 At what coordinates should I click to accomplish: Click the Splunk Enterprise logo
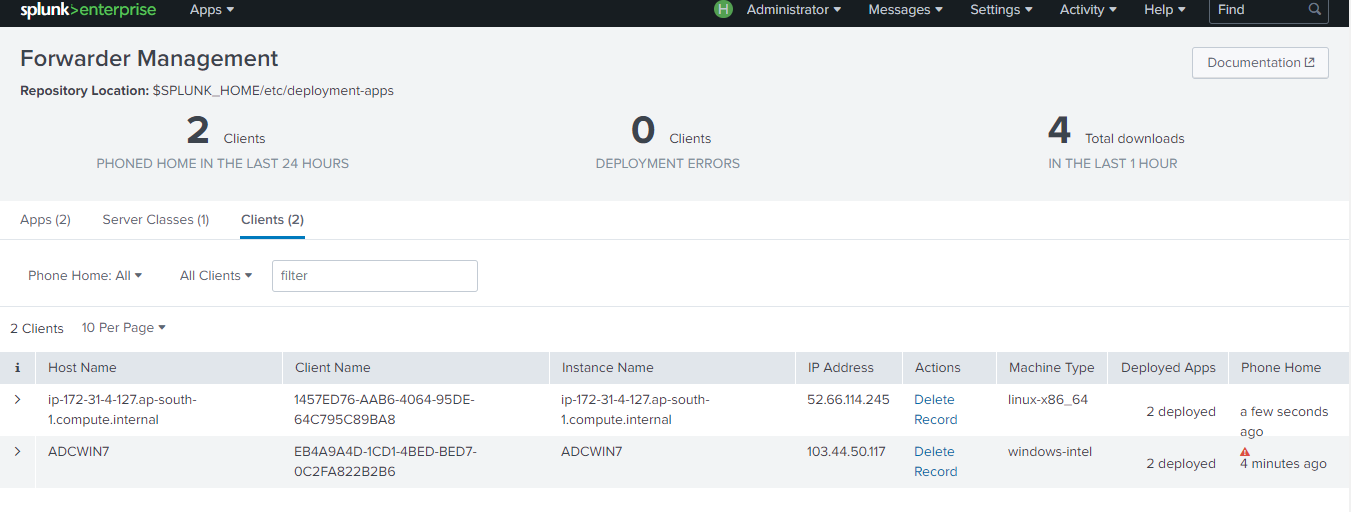tap(88, 10)
